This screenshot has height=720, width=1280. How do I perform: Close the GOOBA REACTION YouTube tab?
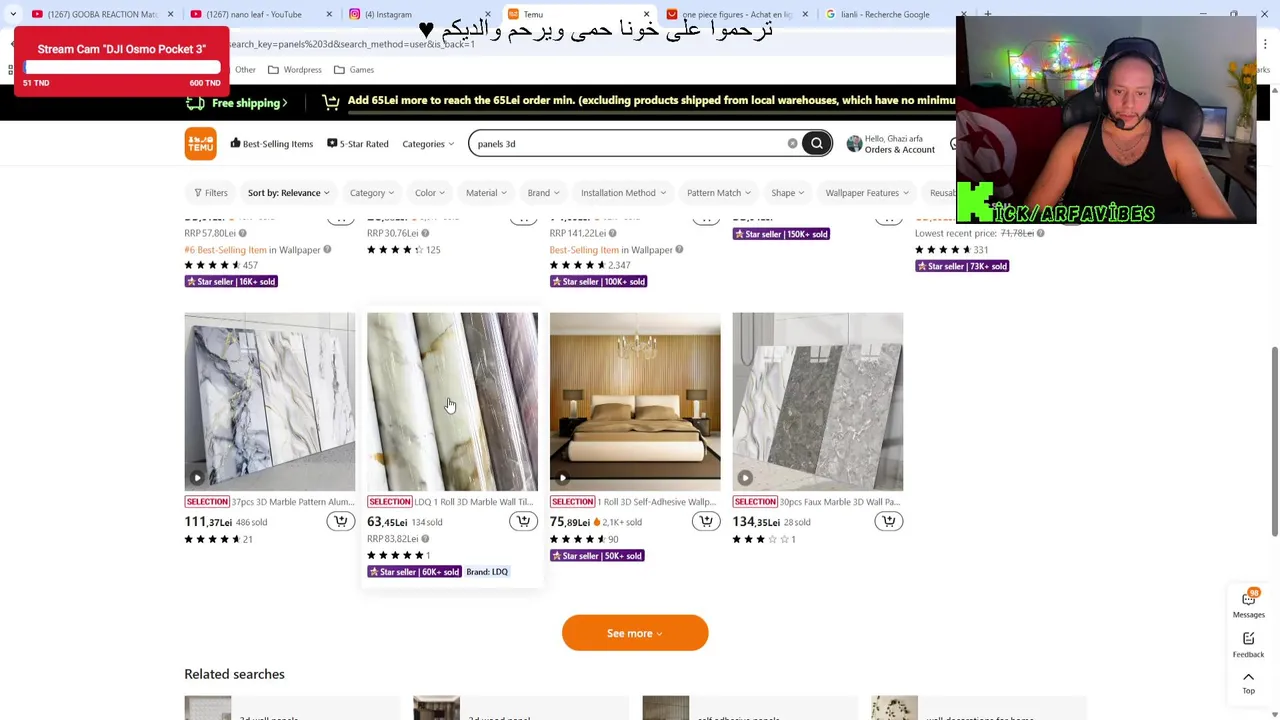[x=170, y=14]
